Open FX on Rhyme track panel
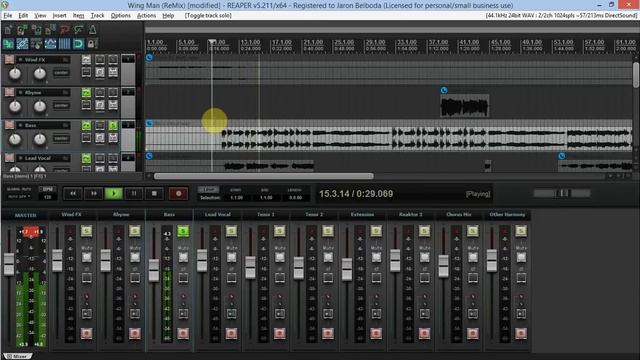Viewport: 640px width, 360px height. coord(86,93)
